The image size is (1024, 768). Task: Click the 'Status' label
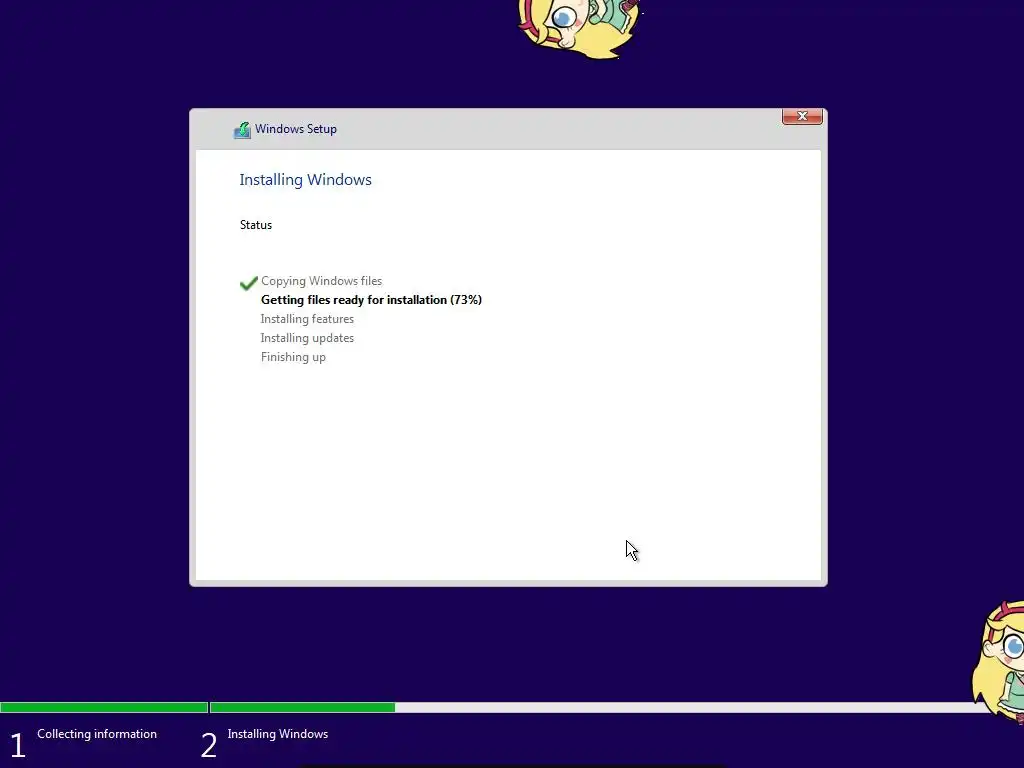click(255, 225)
